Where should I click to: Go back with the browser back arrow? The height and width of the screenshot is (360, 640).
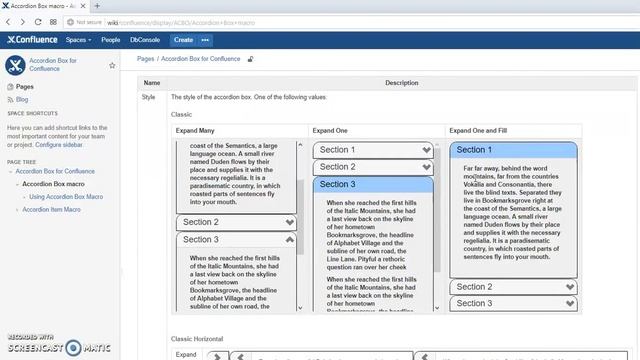[x=8, y=22]
